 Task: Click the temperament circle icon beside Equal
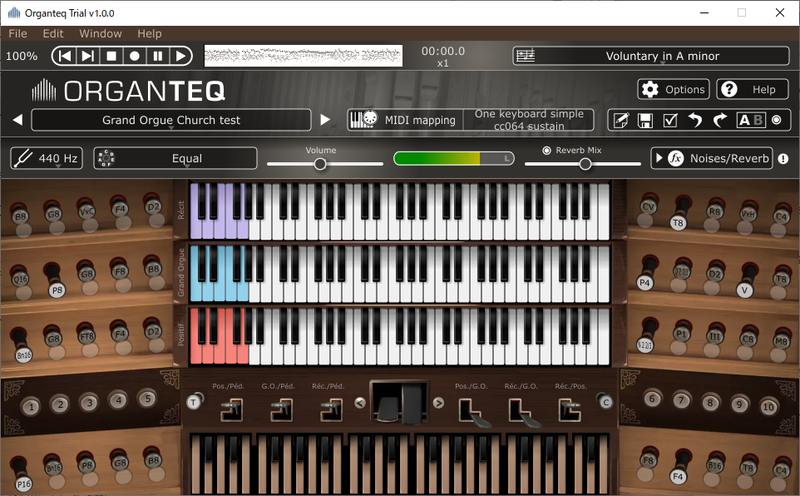(x=106, y=158)
